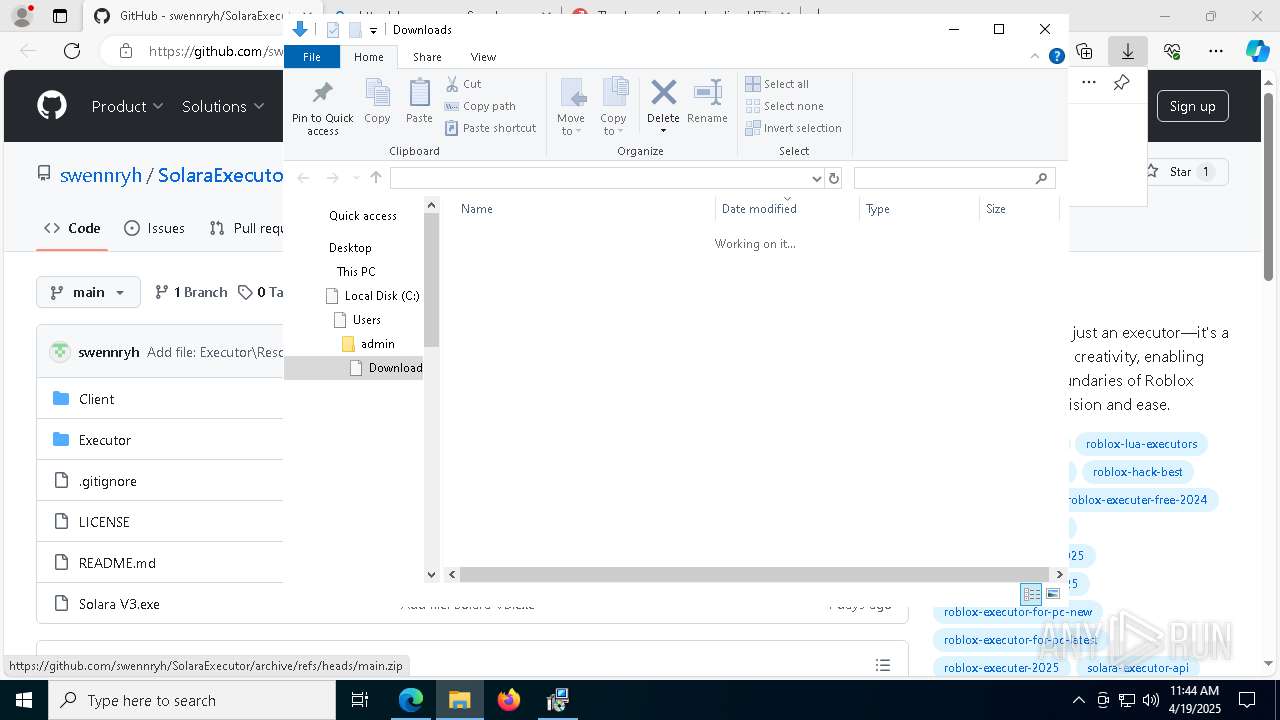
Task: Click Sign up button on GitHub
Action: point(1192,106)
